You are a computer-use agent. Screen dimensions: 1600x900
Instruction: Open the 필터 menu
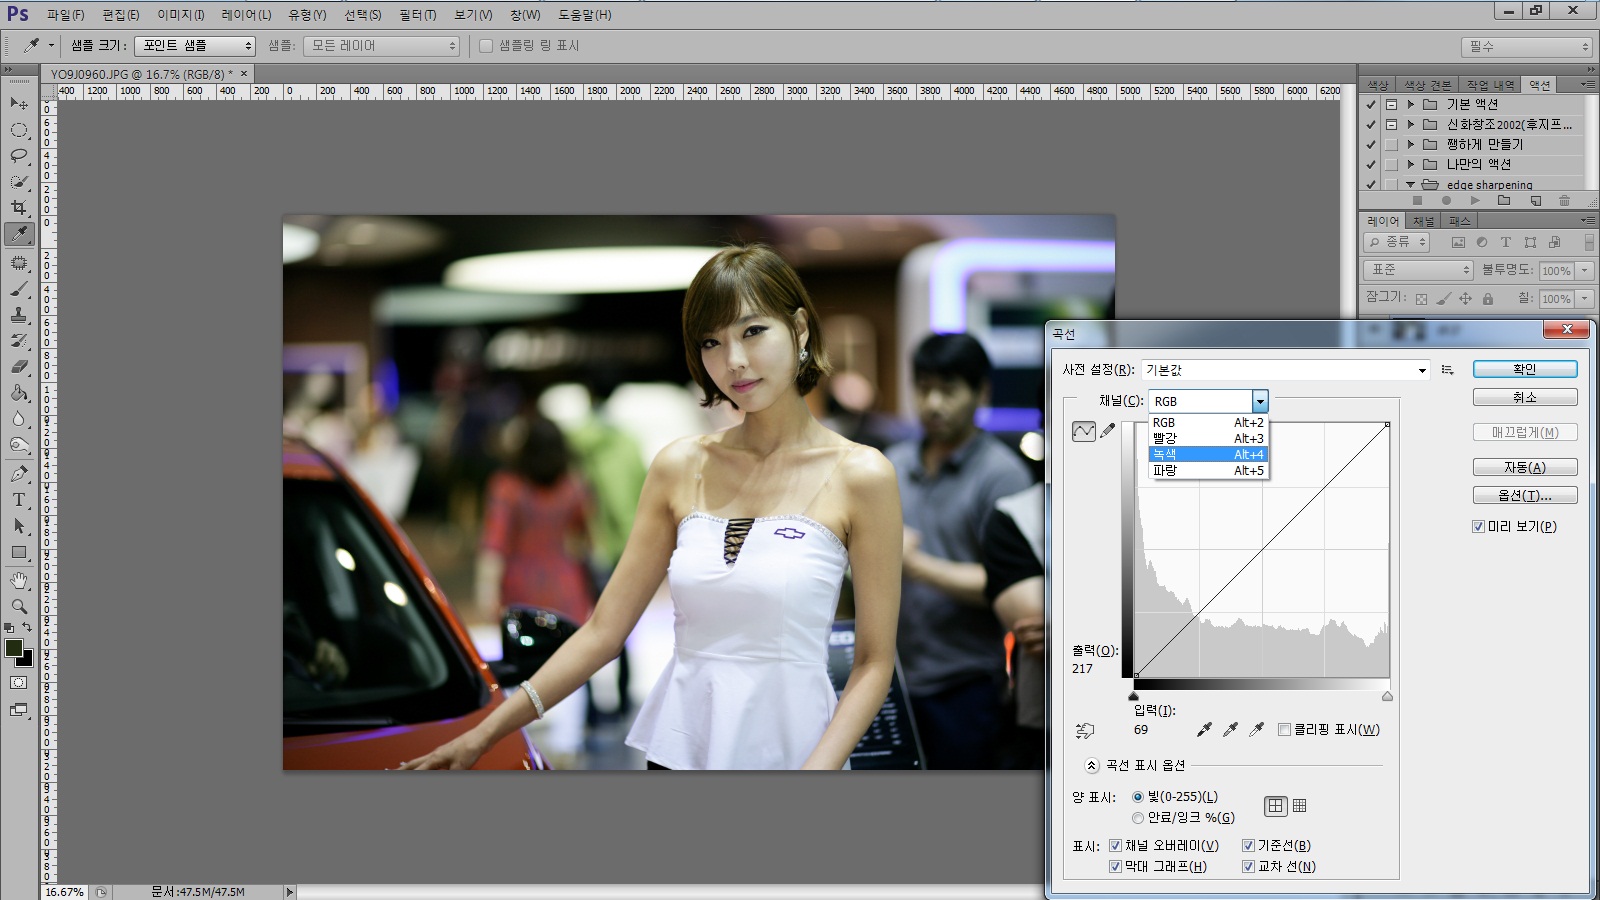[x=417, y=15]
